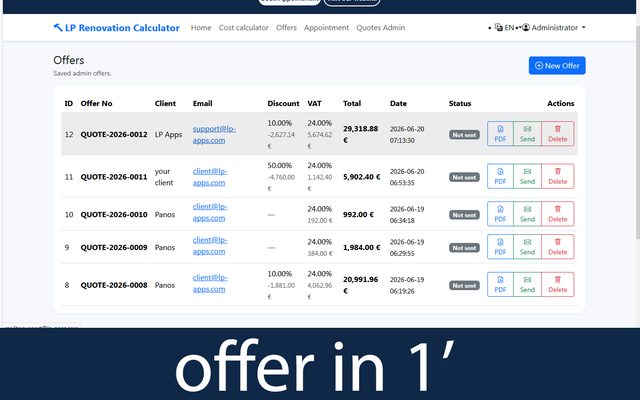640x400 pixels.
Task: Send offer QUOTE-2026-0008
Action: 527,284
